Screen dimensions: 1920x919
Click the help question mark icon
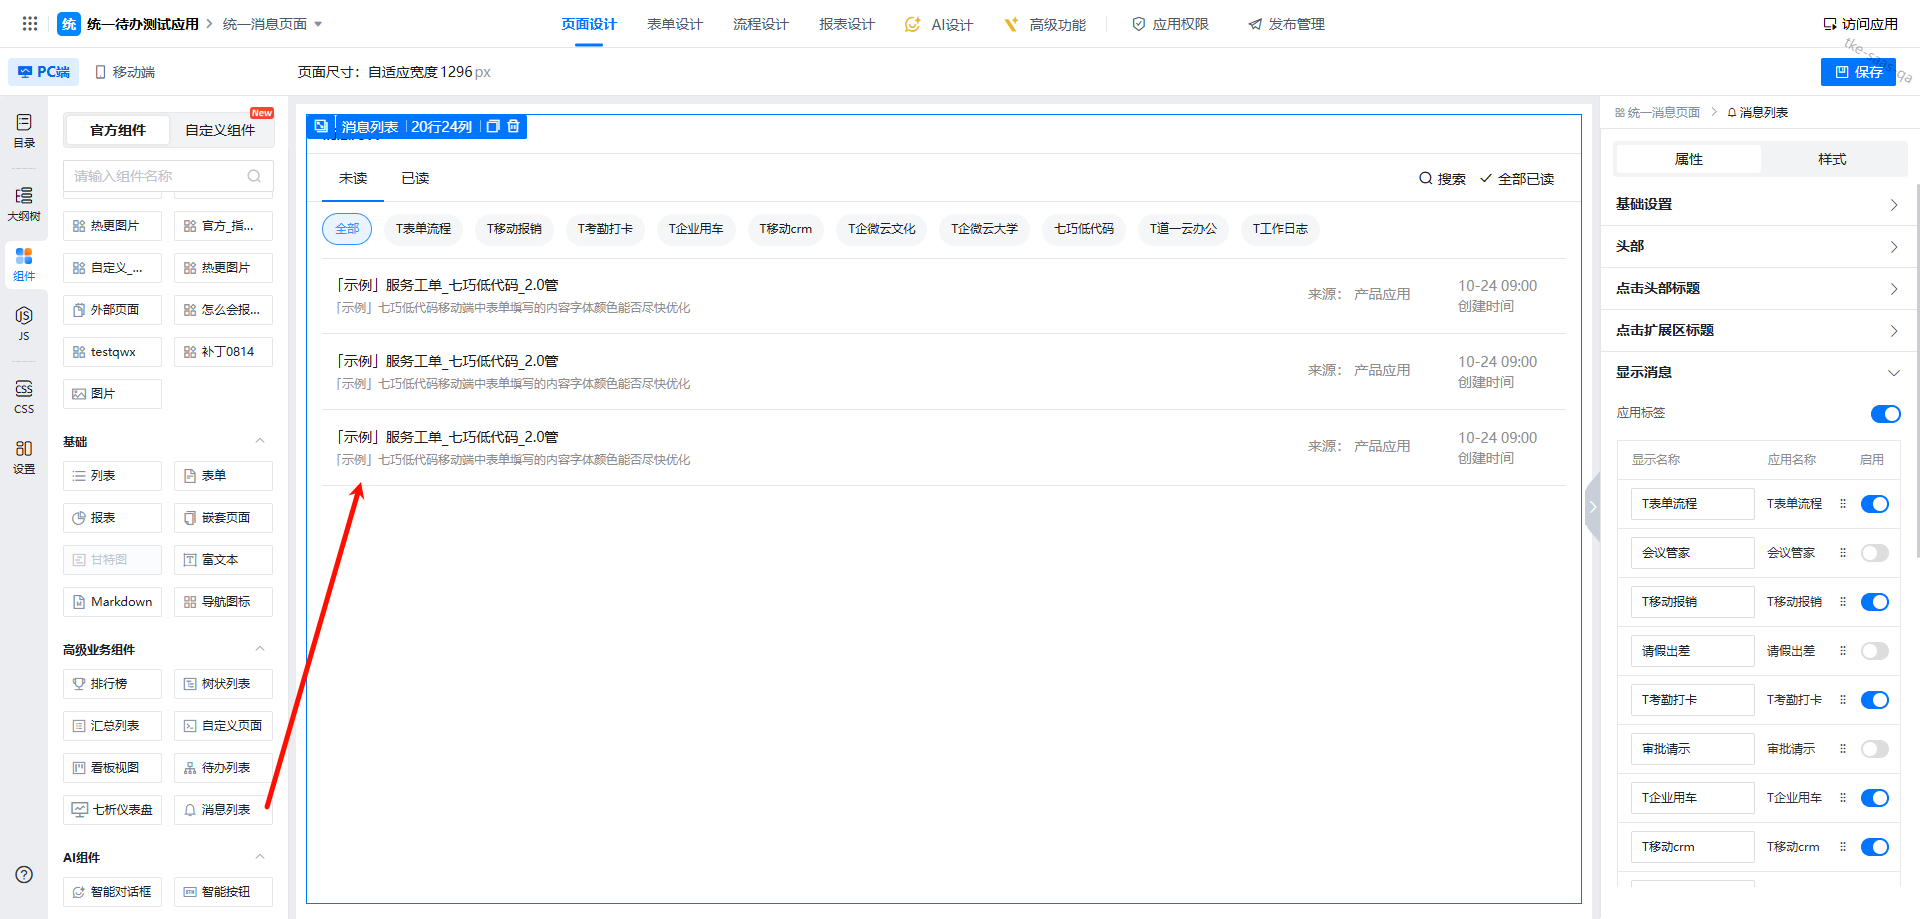click(x=24, y=874)
